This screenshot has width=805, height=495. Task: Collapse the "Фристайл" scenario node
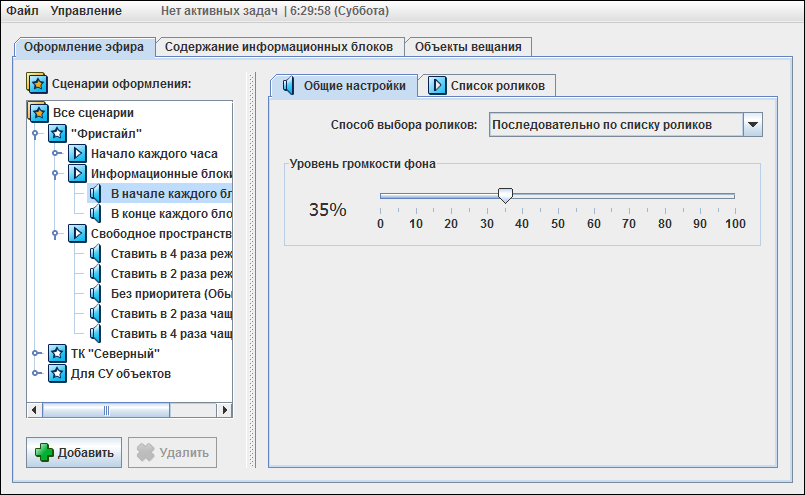(35, 134)
